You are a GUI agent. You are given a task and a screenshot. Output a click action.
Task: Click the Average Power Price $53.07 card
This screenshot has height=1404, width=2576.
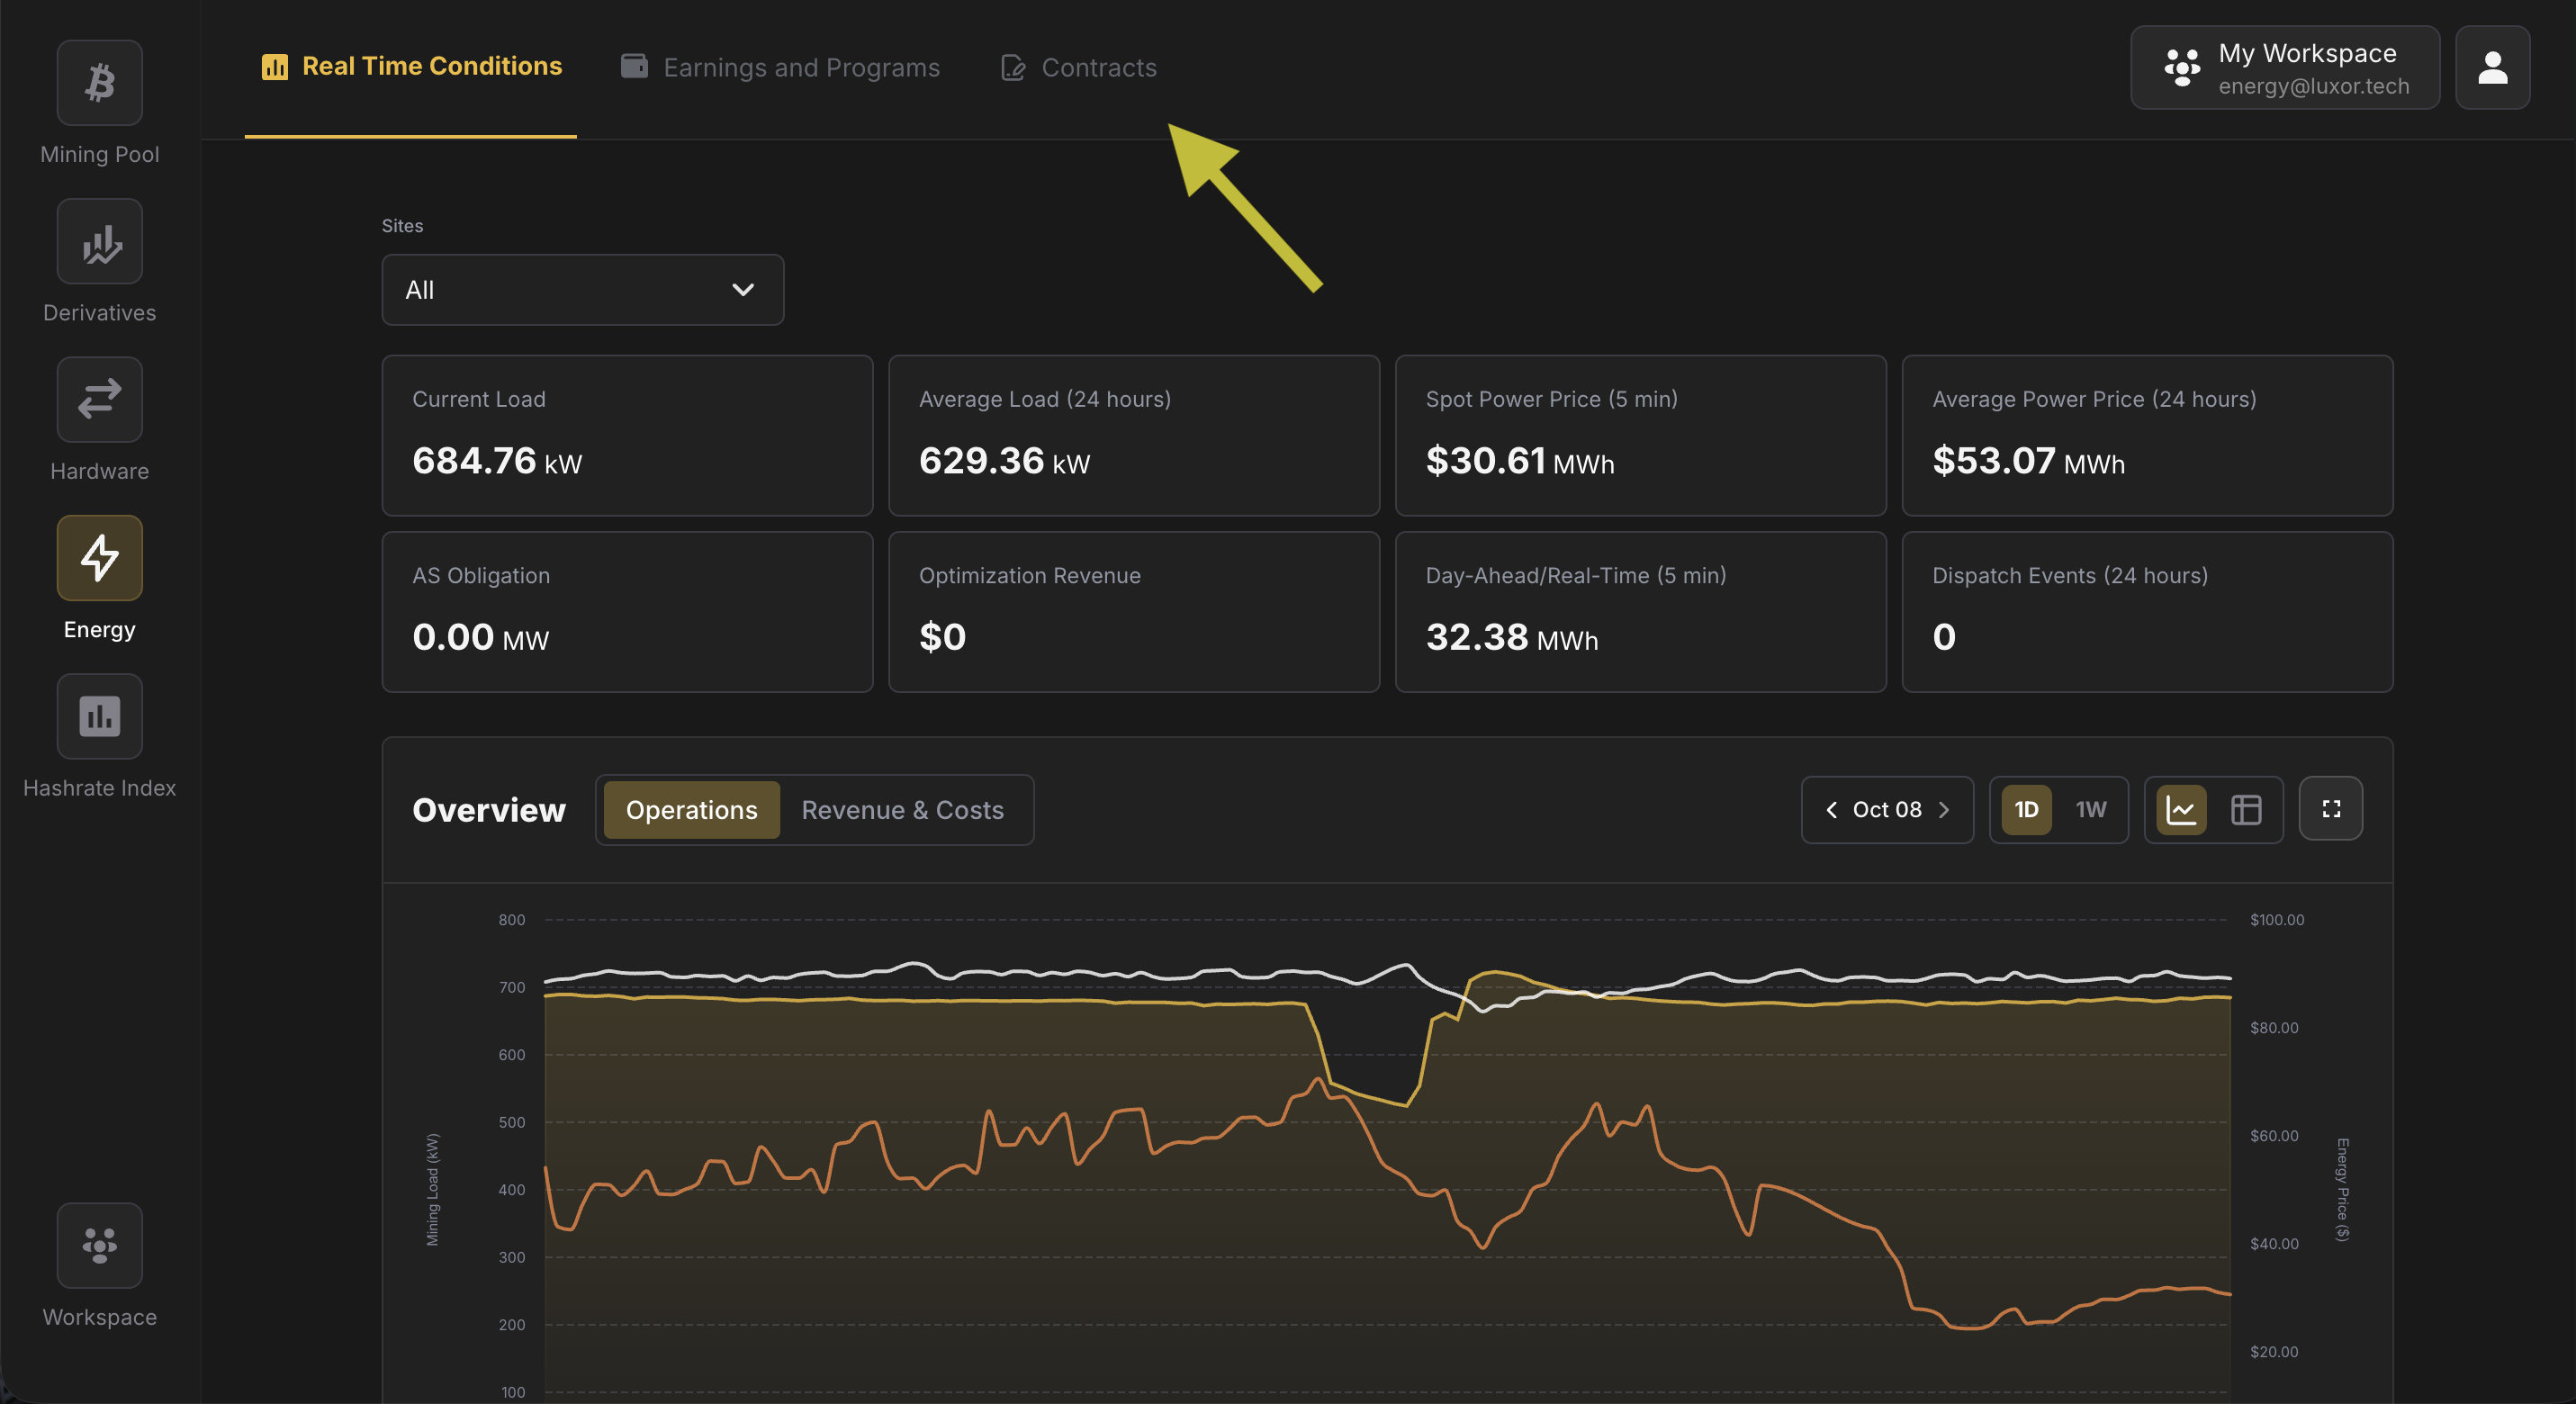(x=2147, y=436)
